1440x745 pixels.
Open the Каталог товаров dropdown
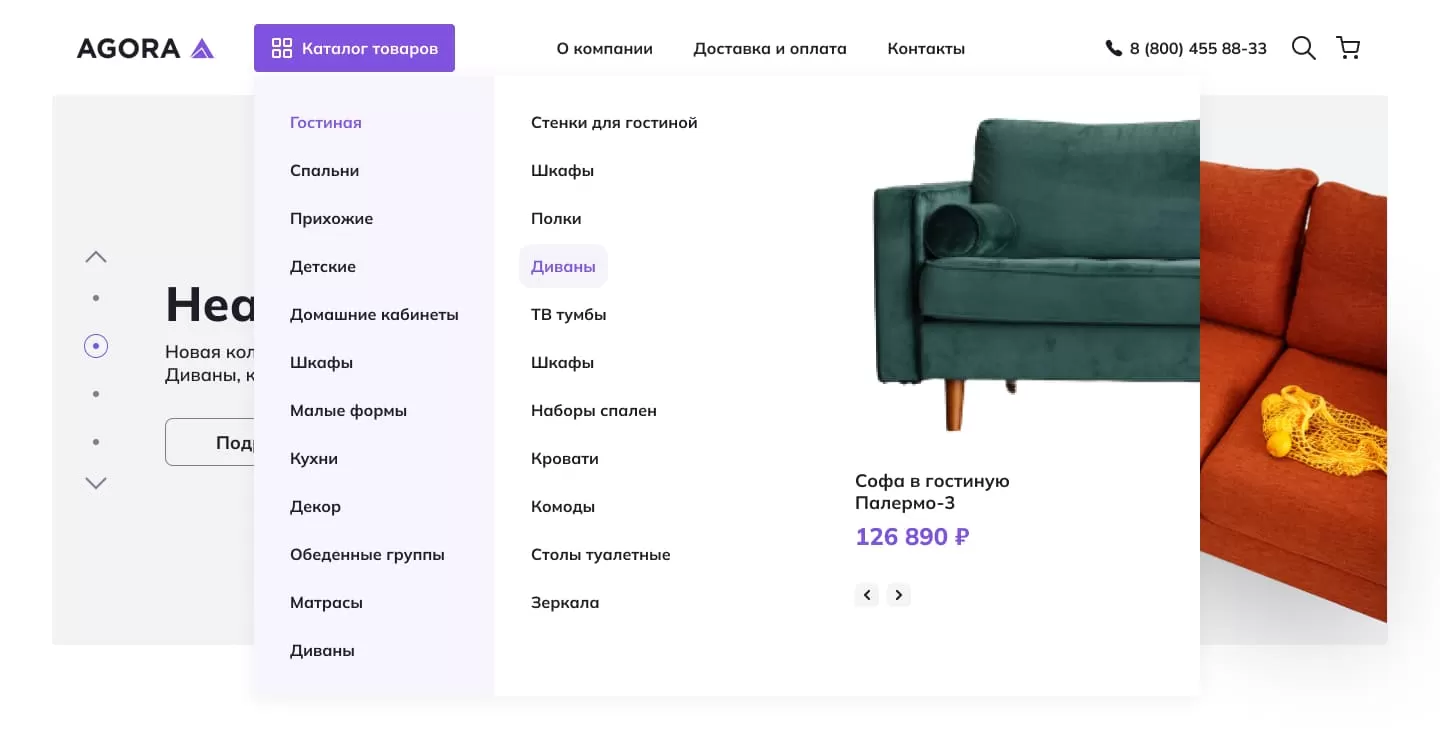(354, 47)
